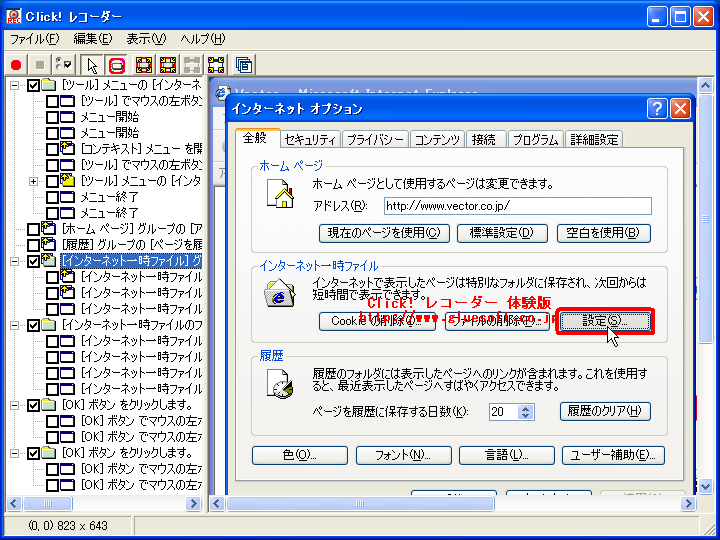This screenshot has width=720, height=540.
Task: Toggle checkbox of first [OK] ボタン をクリックします folder
Action: tap(33, 405)
